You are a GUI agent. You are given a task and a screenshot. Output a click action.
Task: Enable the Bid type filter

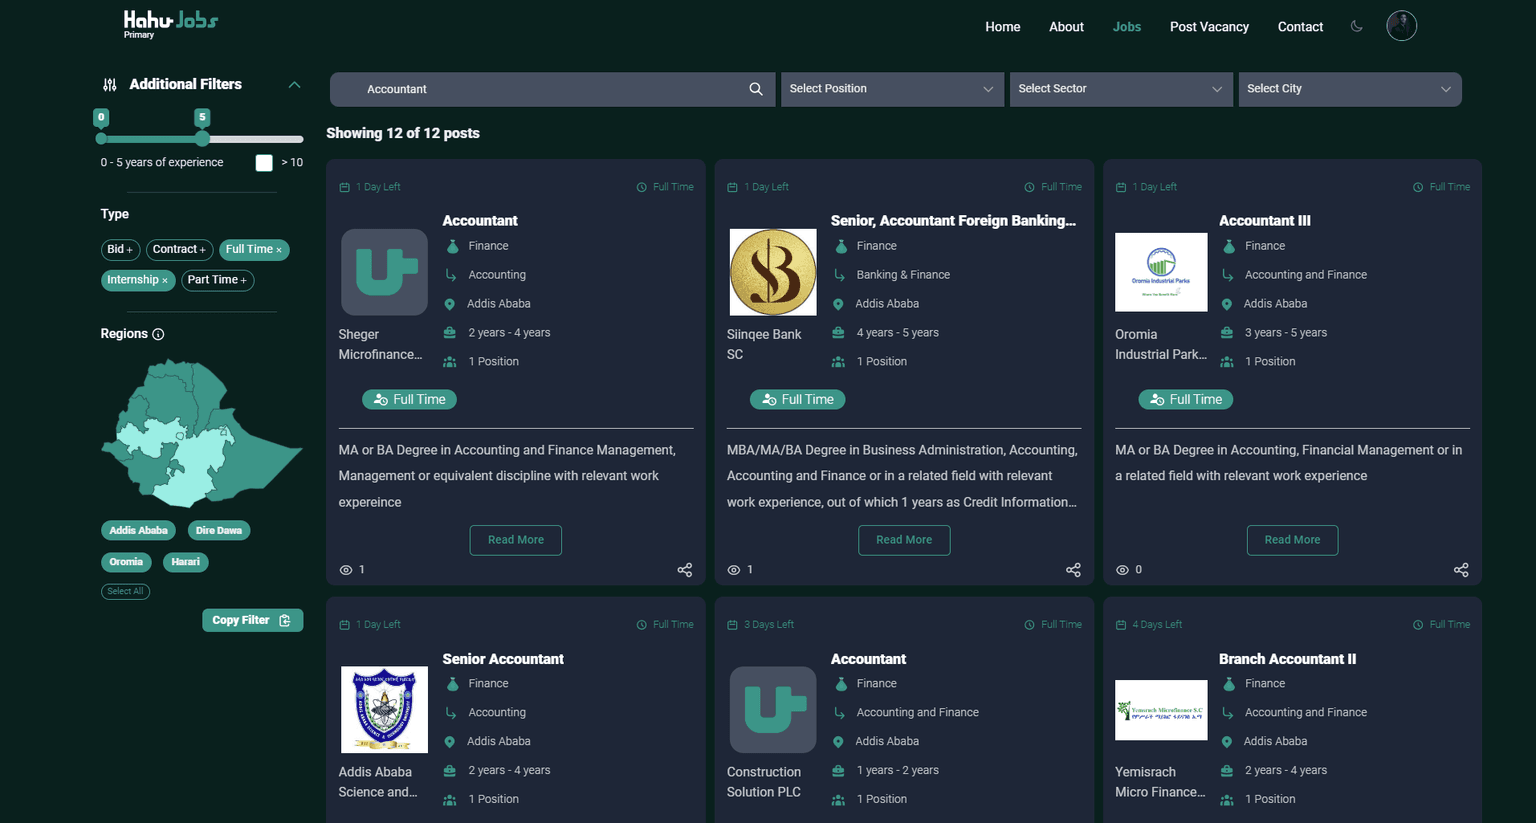[120, 249]
